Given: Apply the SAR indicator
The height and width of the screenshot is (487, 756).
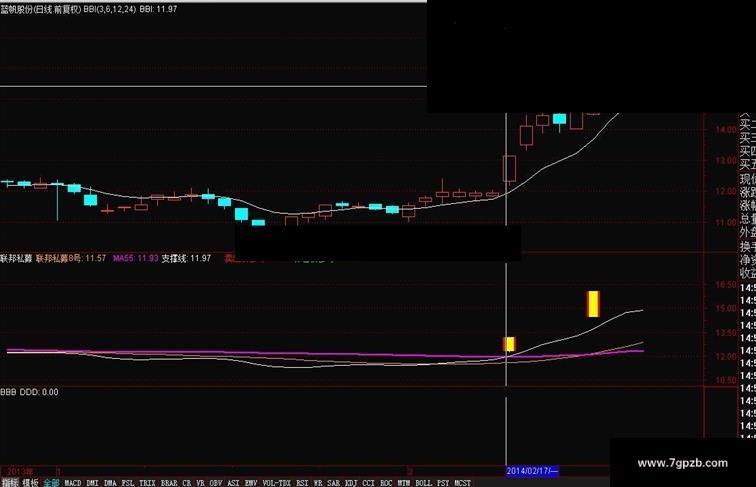Looking at the screenshot, I should 334,483.
